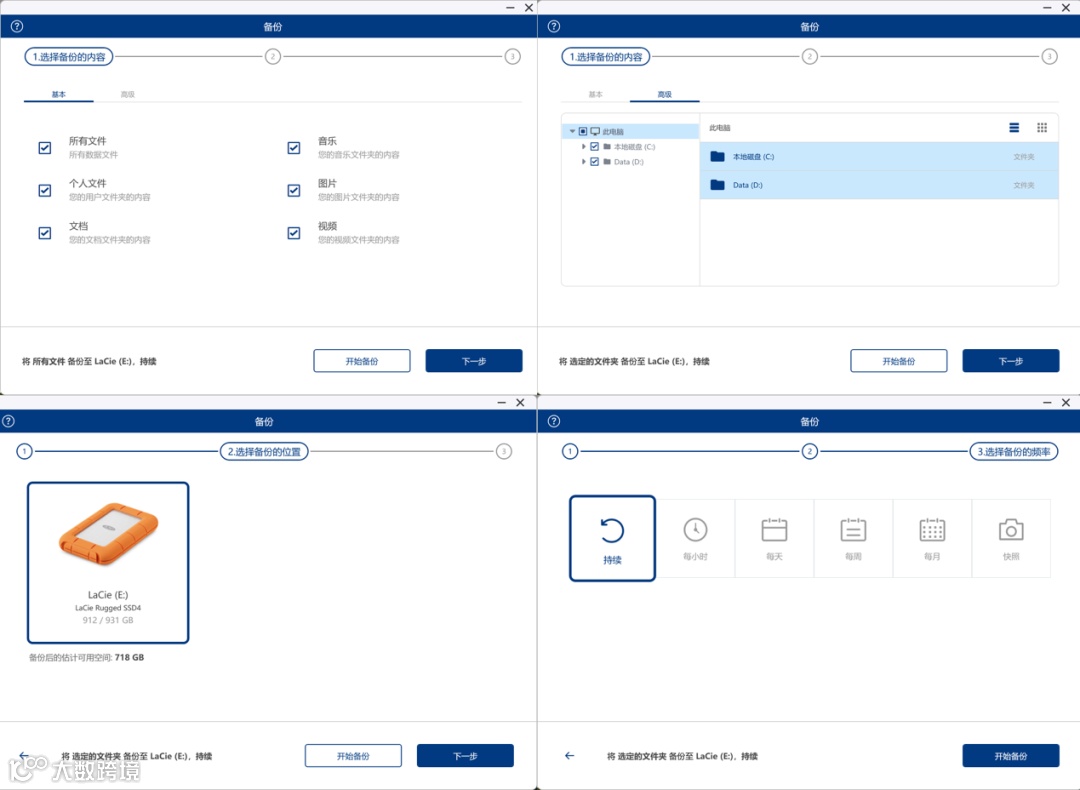This screenshot has width=1080, height=790.
Task: Click 此电脑 label in folder tree
Action: tap(613, 131)
